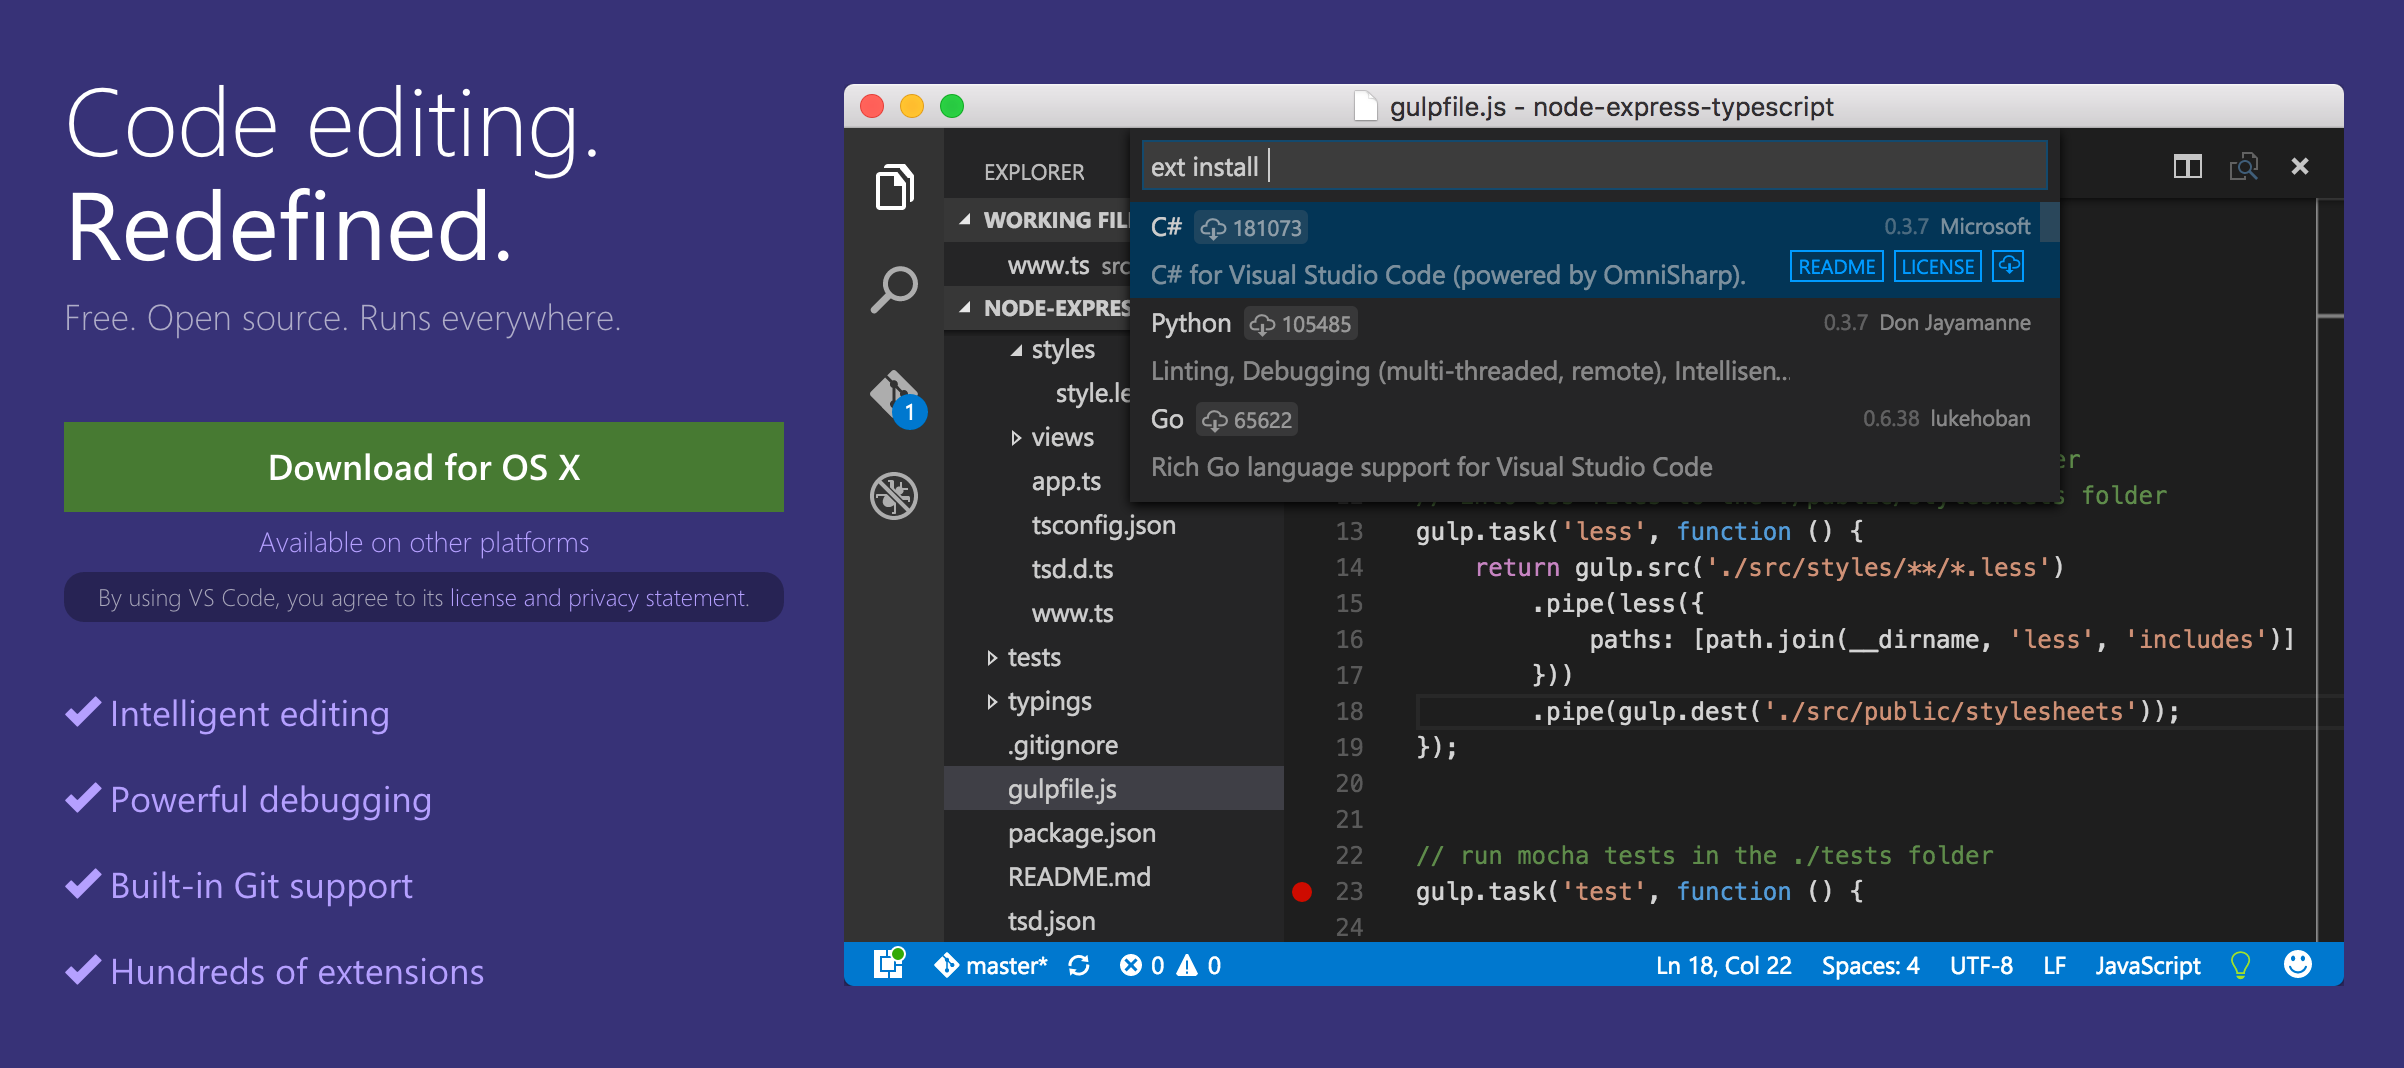Click in the ext install command input
Viewport: 2404px width, 1068px height.
pyautogui.click(x=1594, y=166)
